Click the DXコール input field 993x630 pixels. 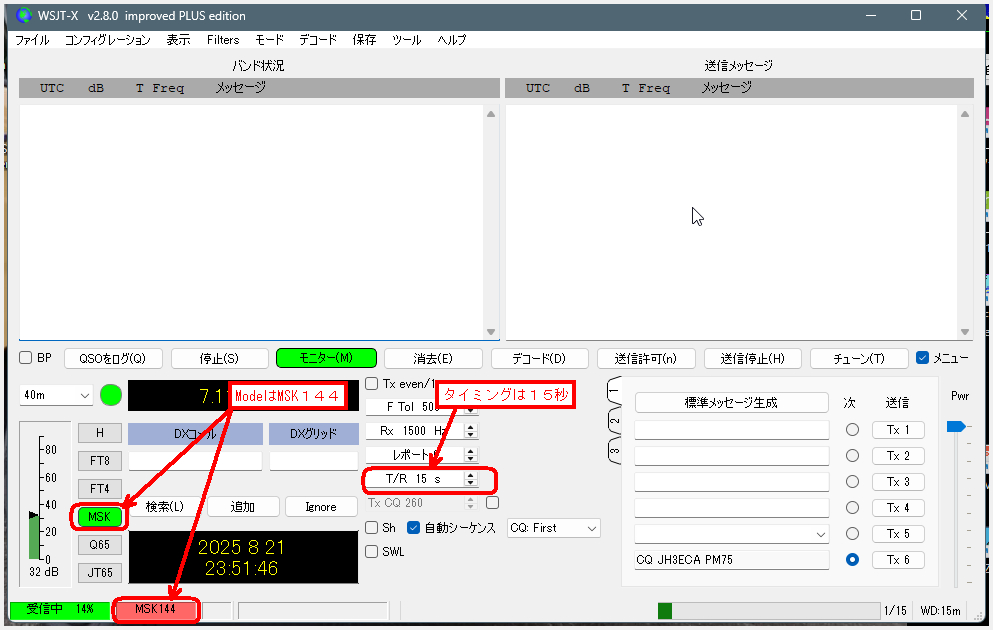point(195,461)
